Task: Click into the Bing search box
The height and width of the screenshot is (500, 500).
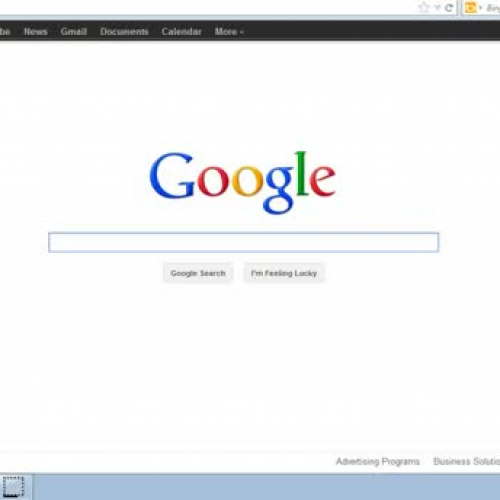Action: pyautogui.click(x=493, y=8)
